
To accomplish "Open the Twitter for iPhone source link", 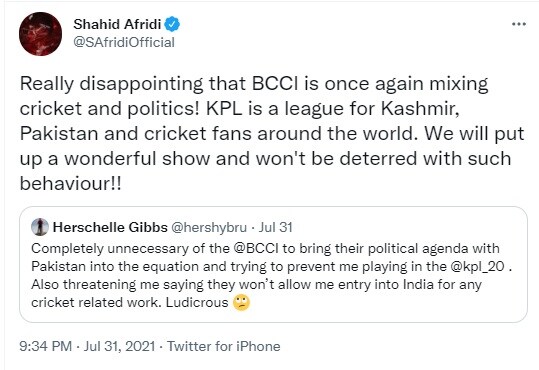I will coord(224,346).
